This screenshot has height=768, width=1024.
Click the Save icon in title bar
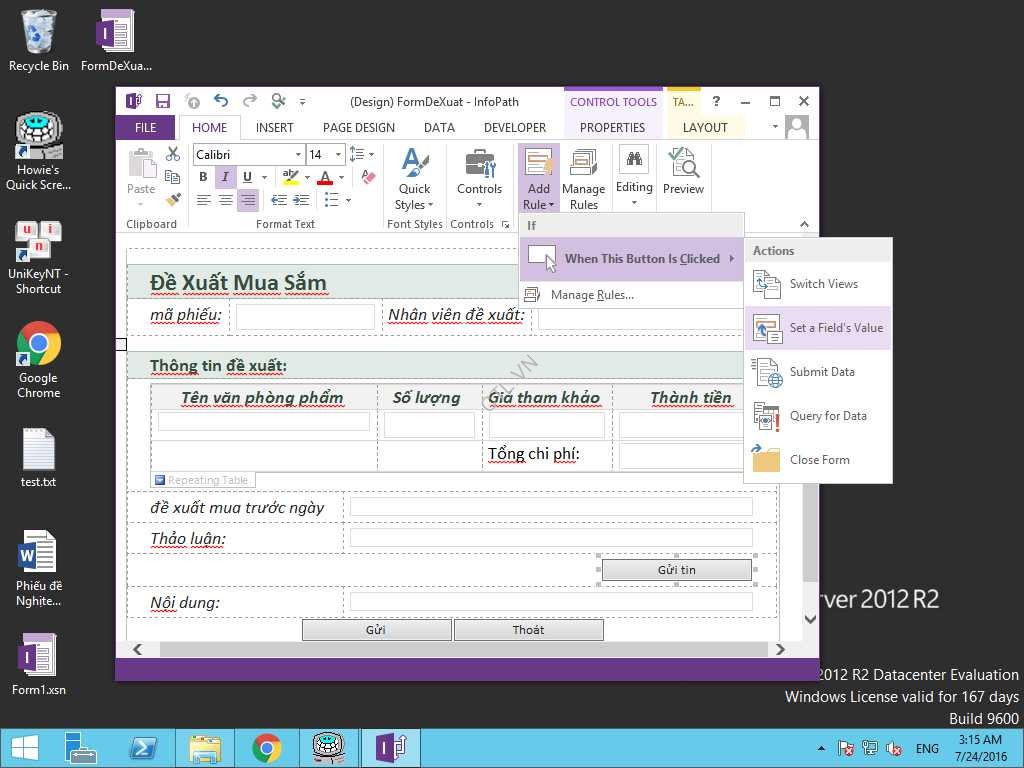[x=162, y=101]
